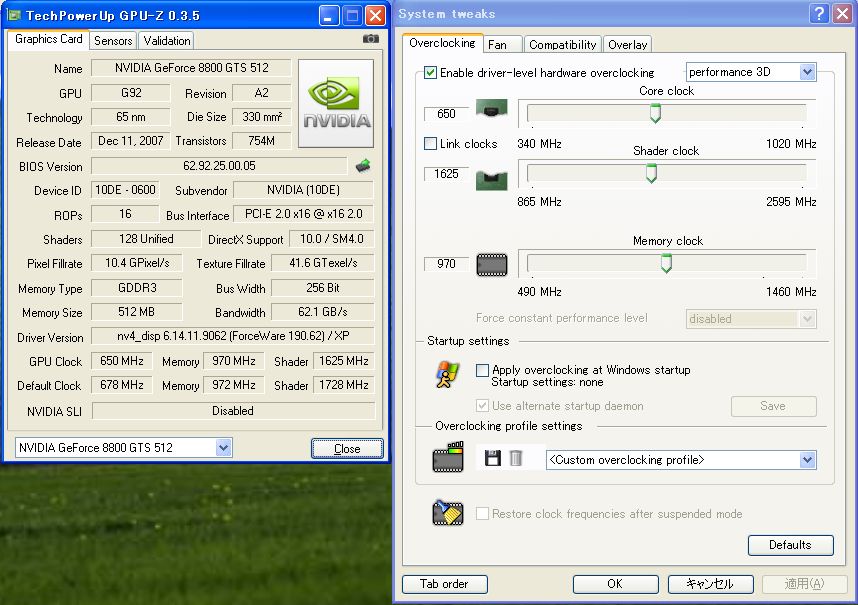
Task: Click the shader clock chip icon
Action: 491,180
